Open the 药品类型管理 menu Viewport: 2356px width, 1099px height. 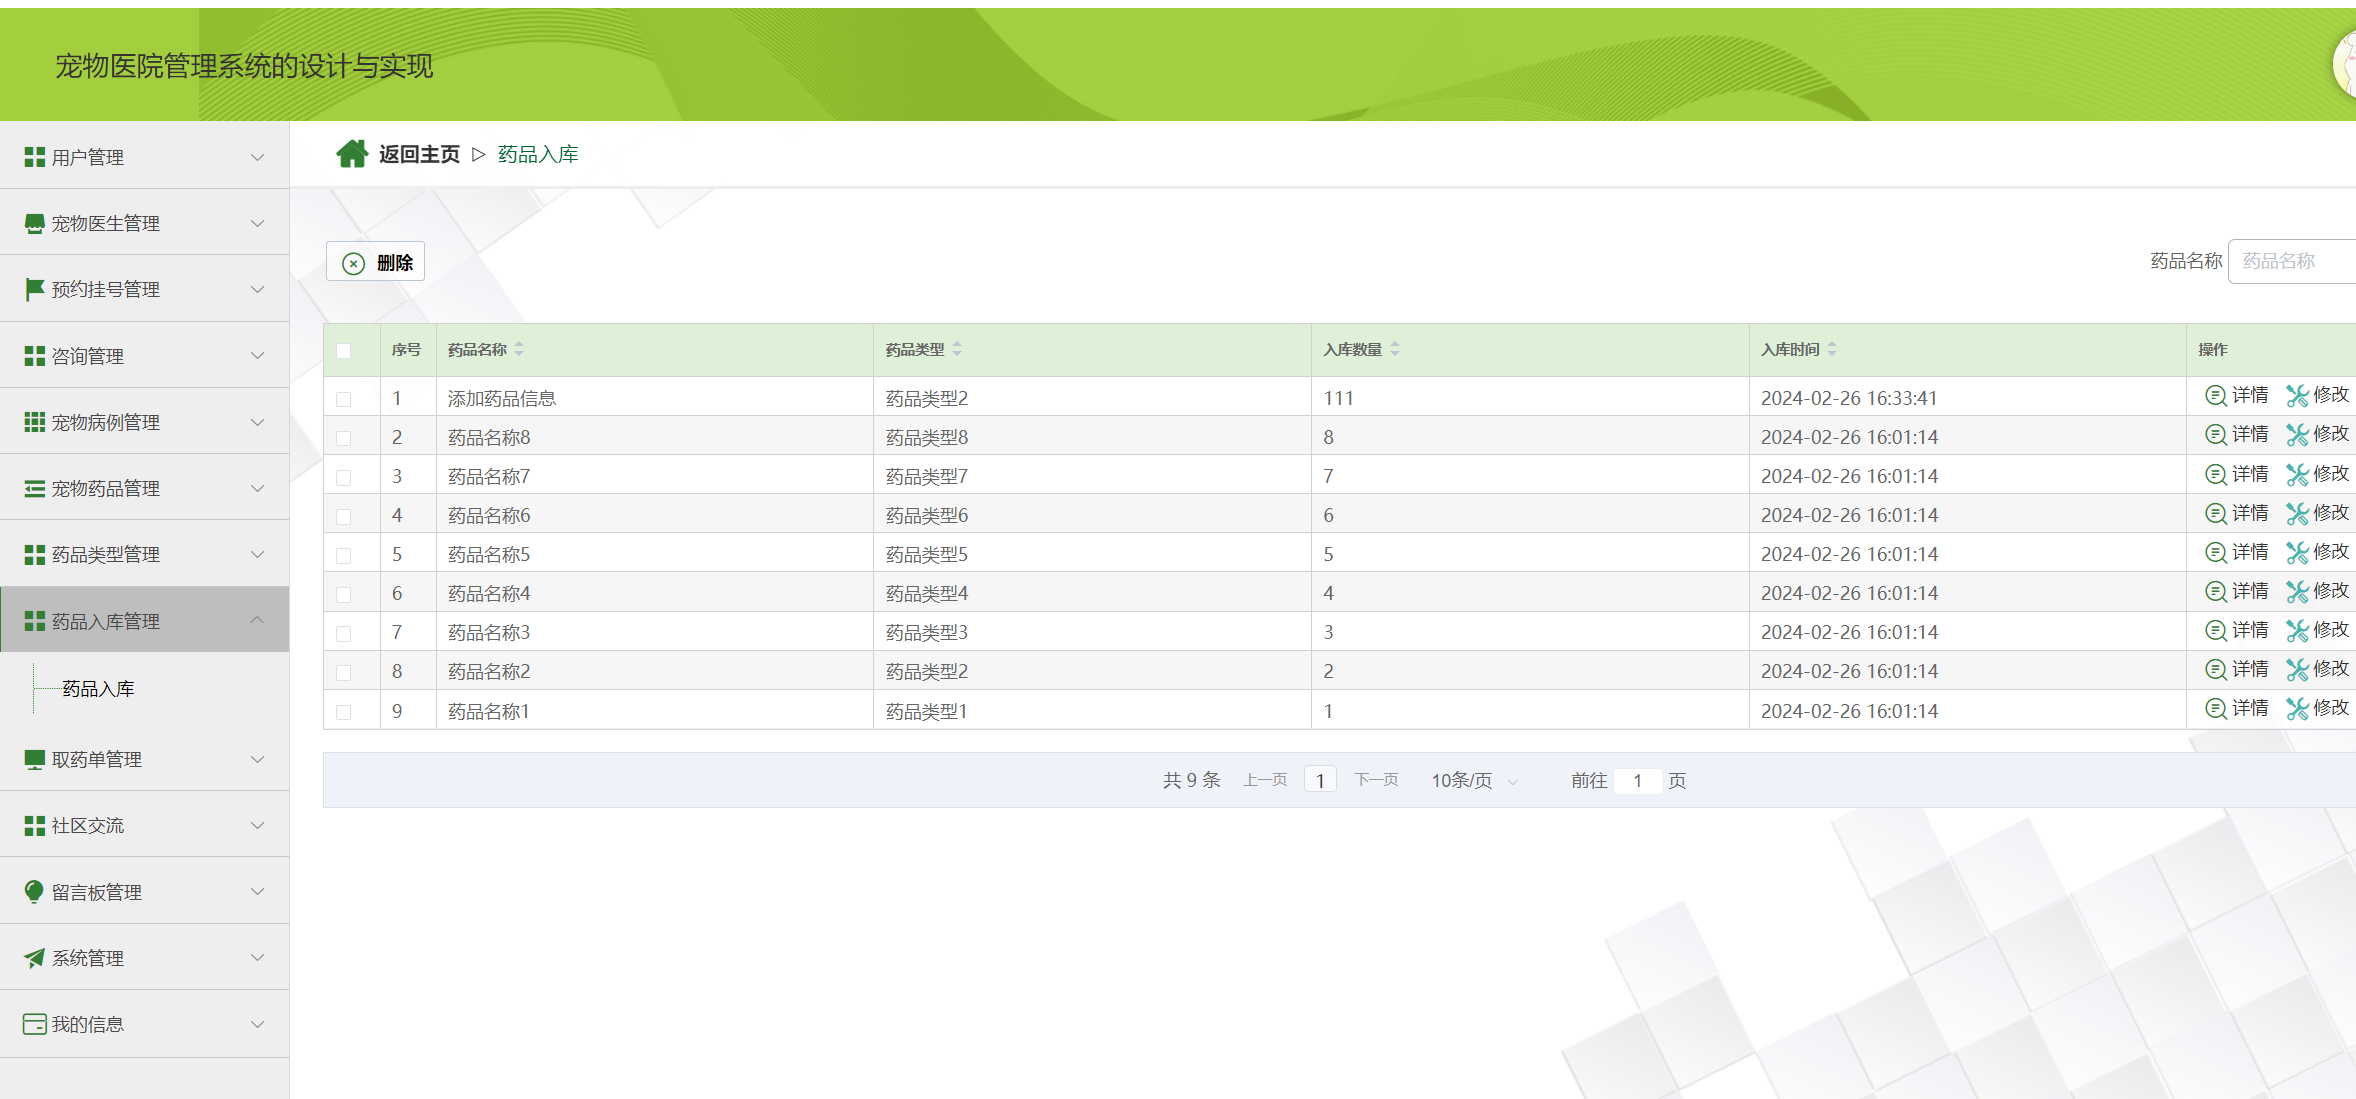(145, 554)
